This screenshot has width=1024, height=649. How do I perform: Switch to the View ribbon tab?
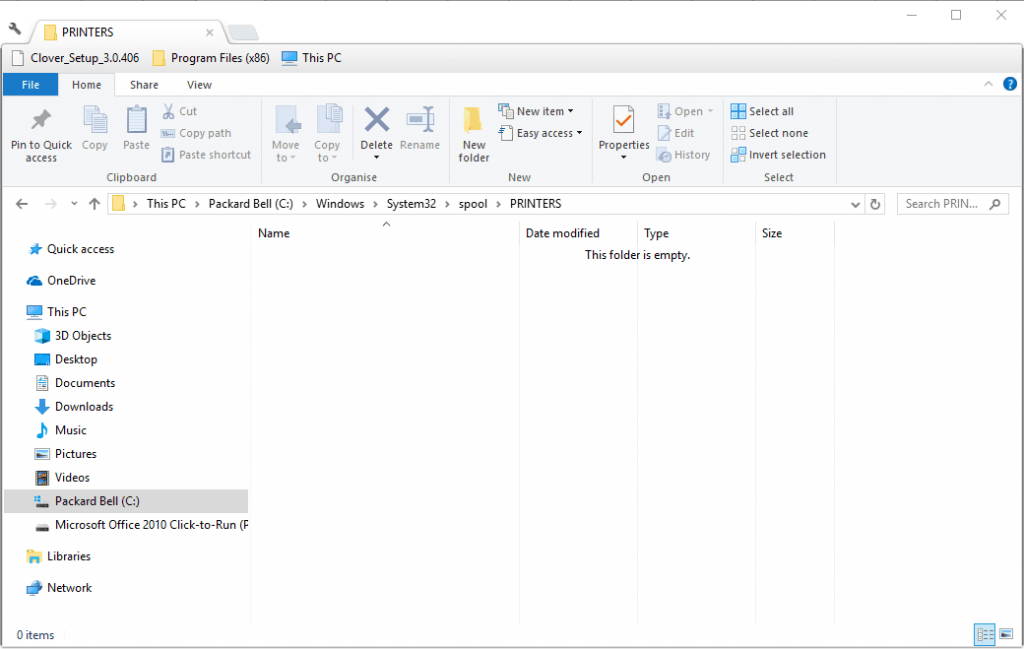tap(199, 85)
